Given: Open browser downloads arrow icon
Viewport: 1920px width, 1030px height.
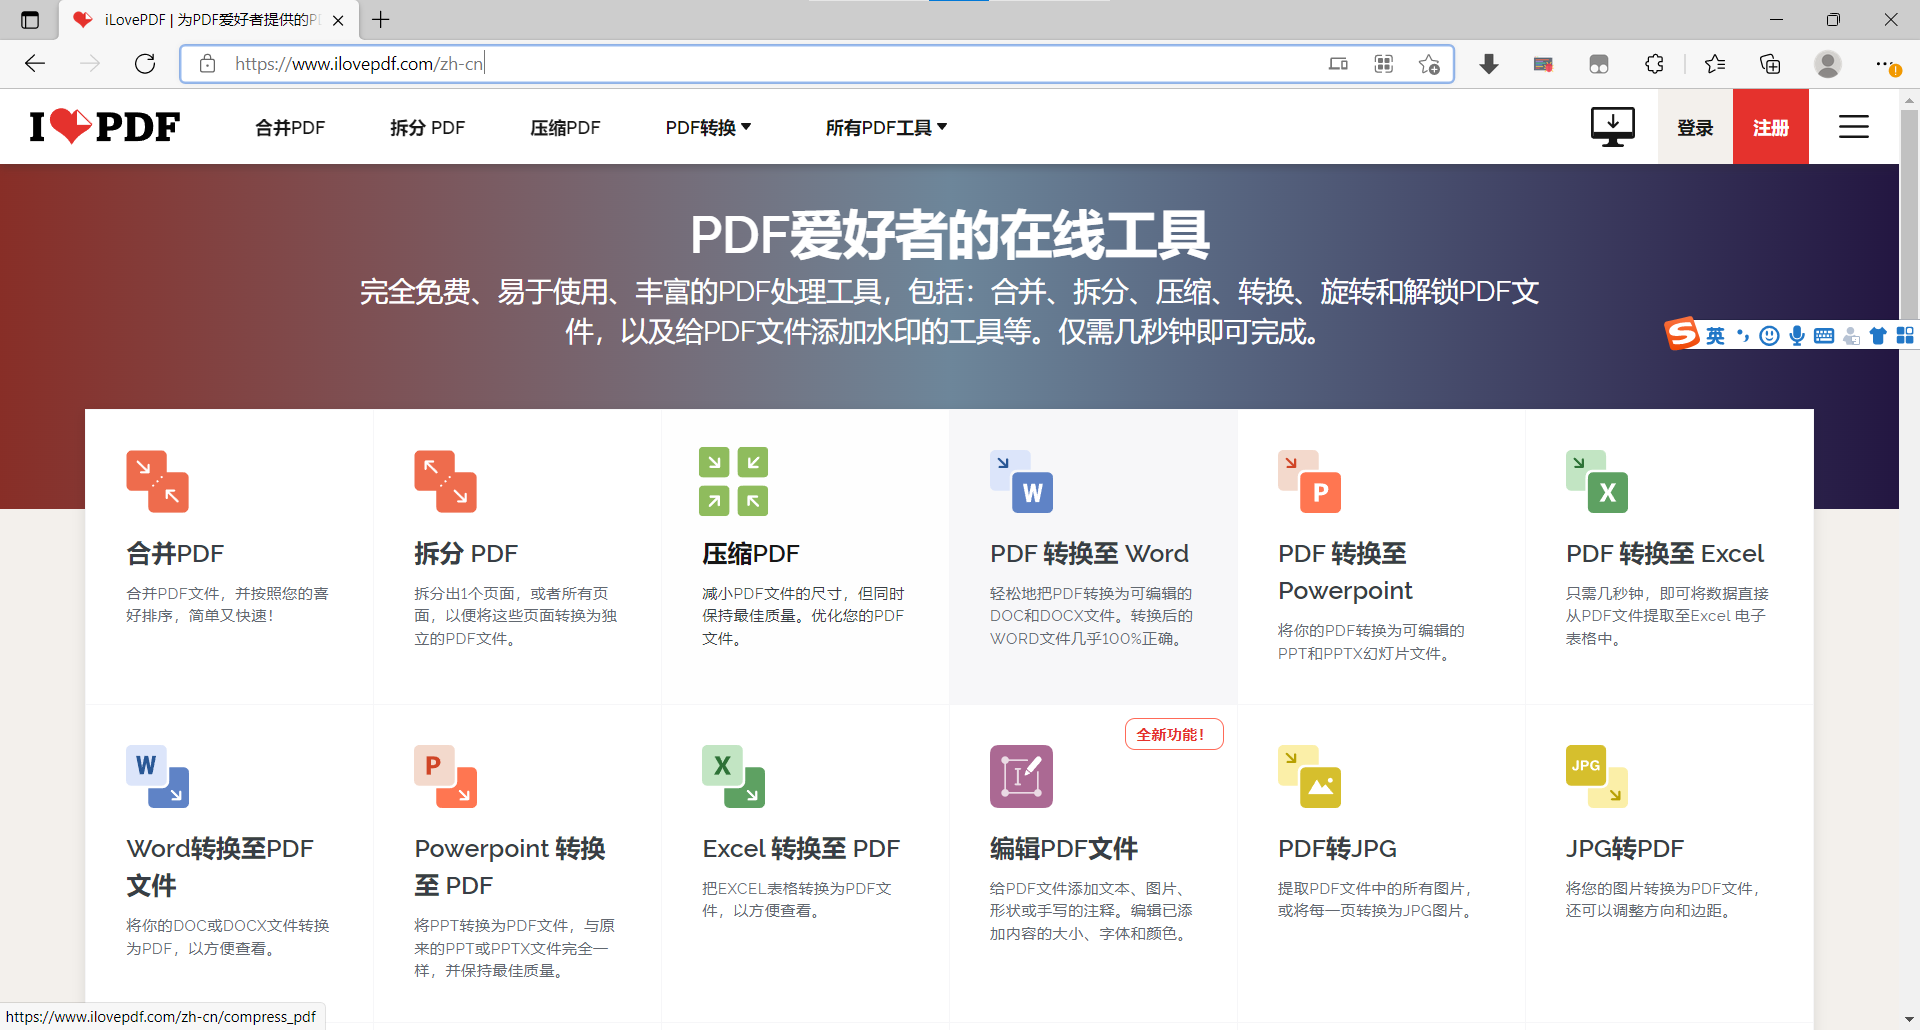Looking at the screenshot, I should [x=1489, y=64].
